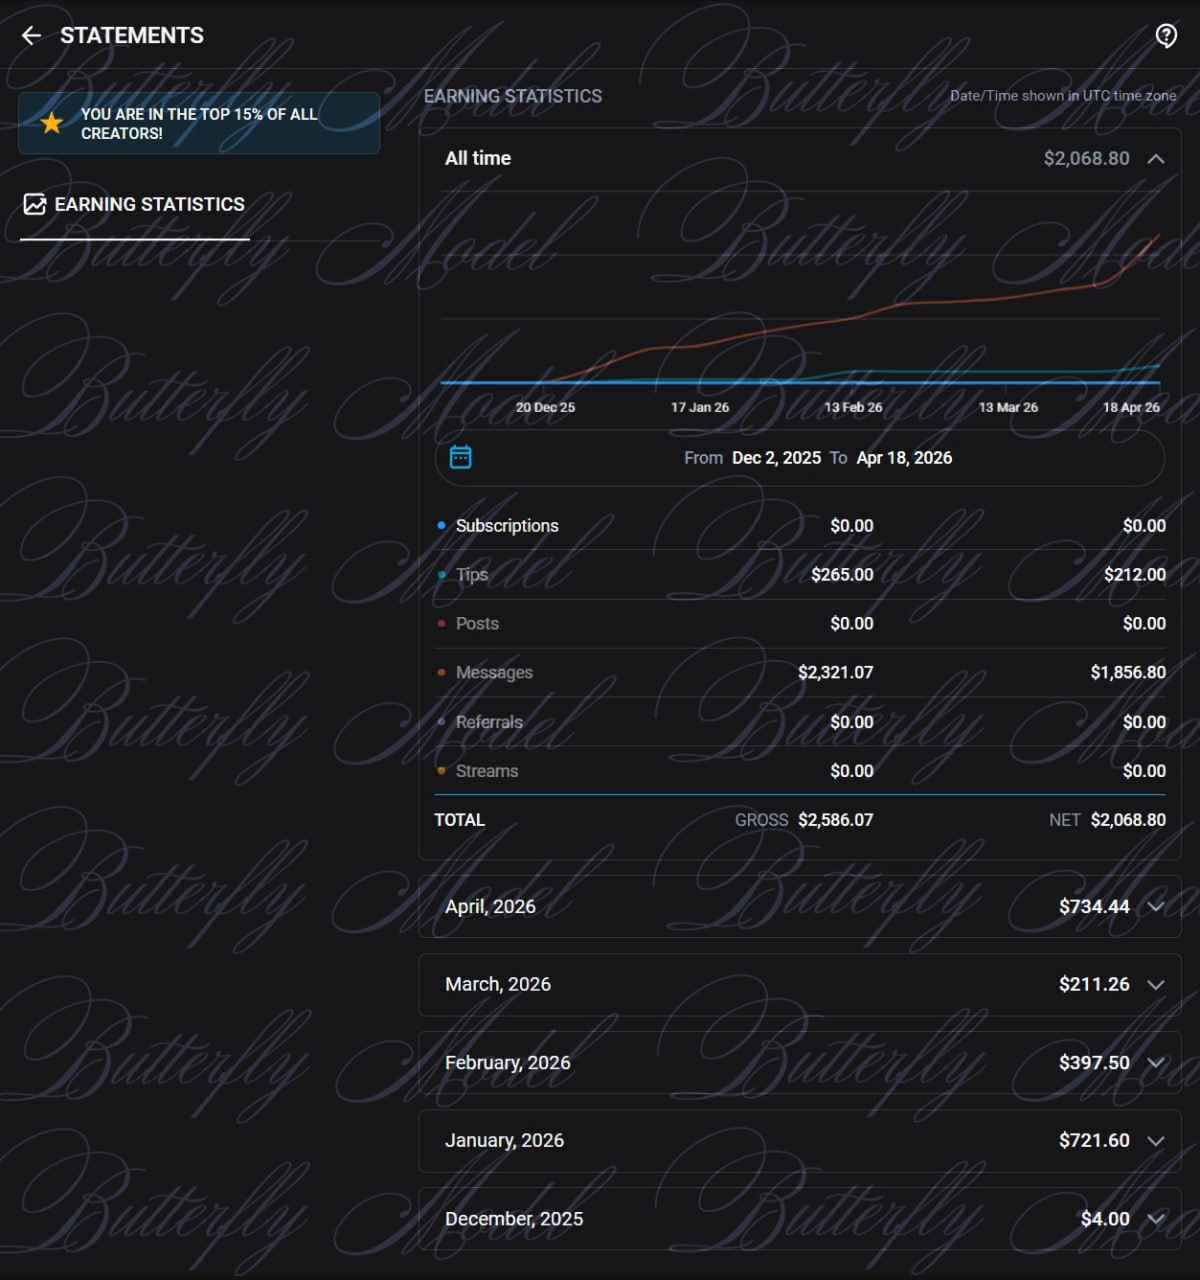Click the Messages row label
Viewport: 1200px width, 1280px height.
494,672
